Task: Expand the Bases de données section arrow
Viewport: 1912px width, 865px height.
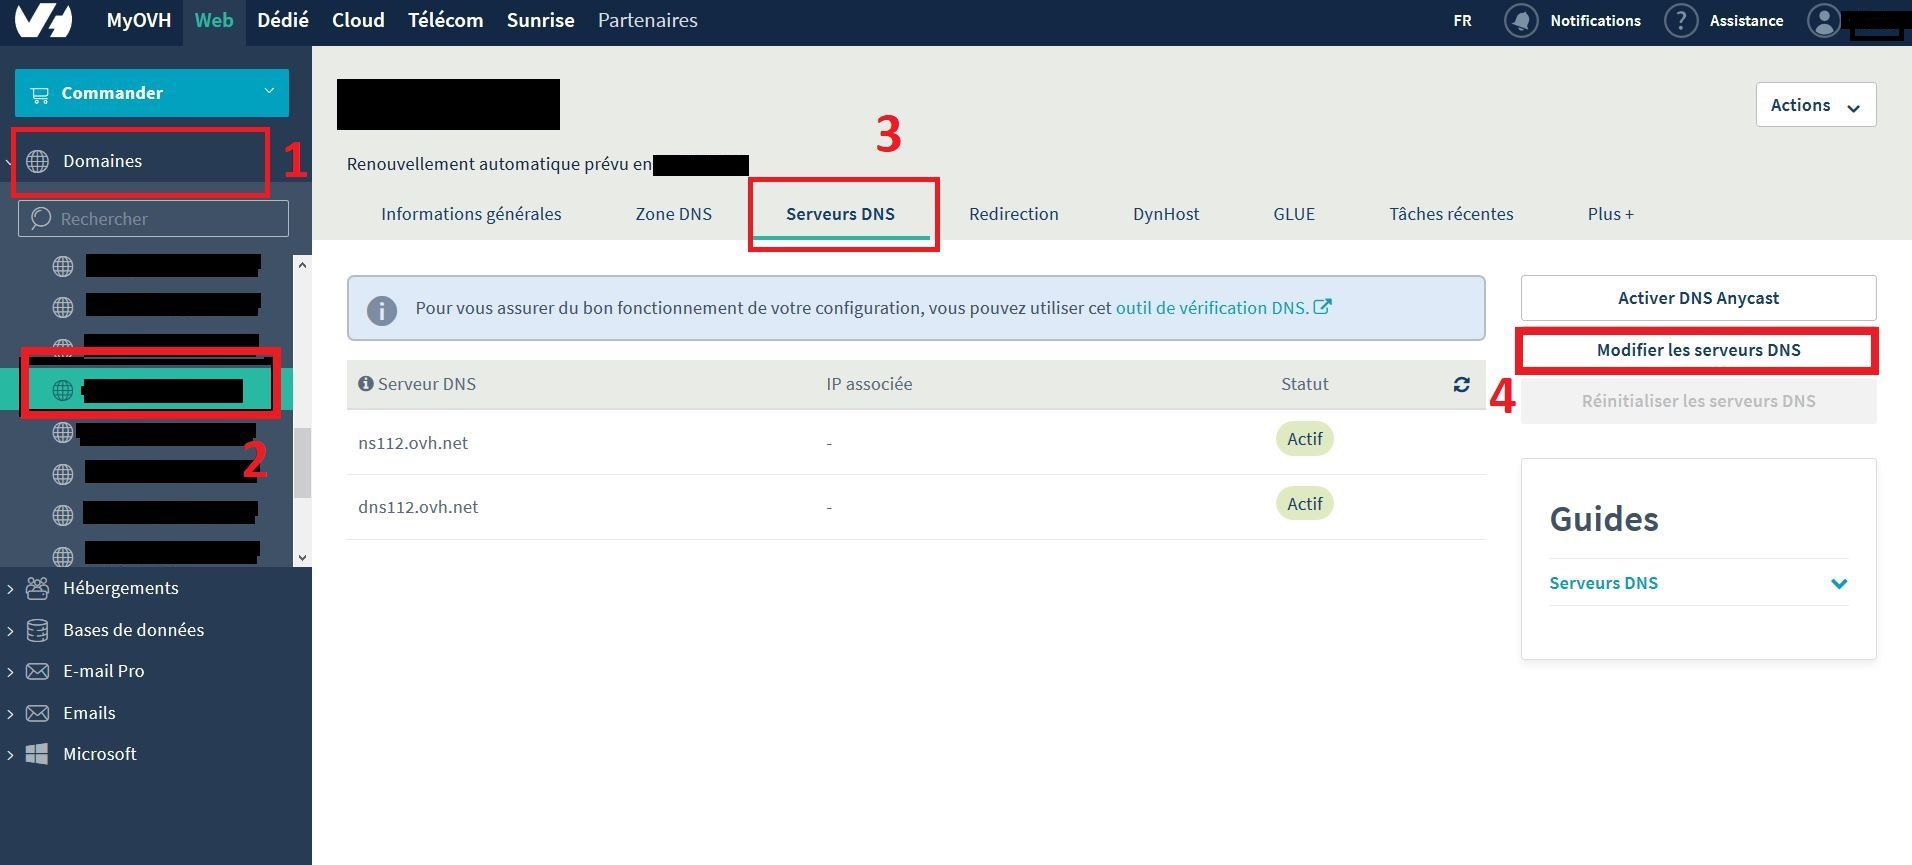Action: pos(10,631)
